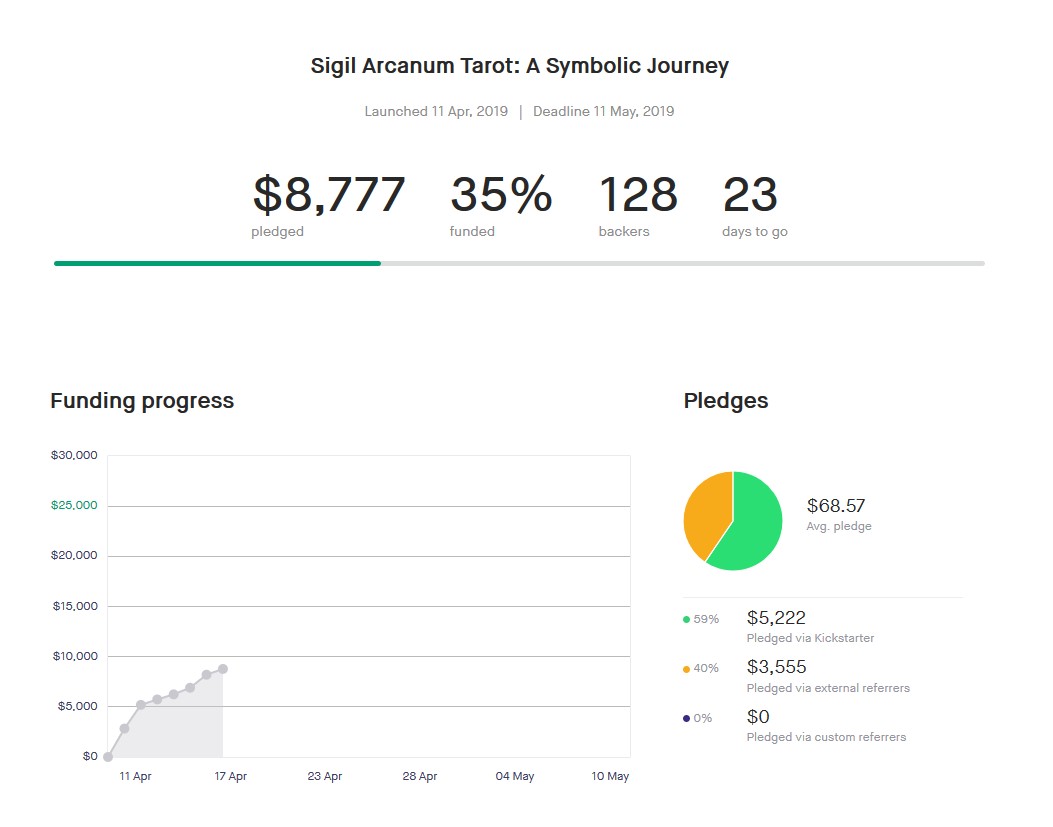Click the orange external referrers legend dot
This screenshot has height=827, width=1053.
point(687,669)
